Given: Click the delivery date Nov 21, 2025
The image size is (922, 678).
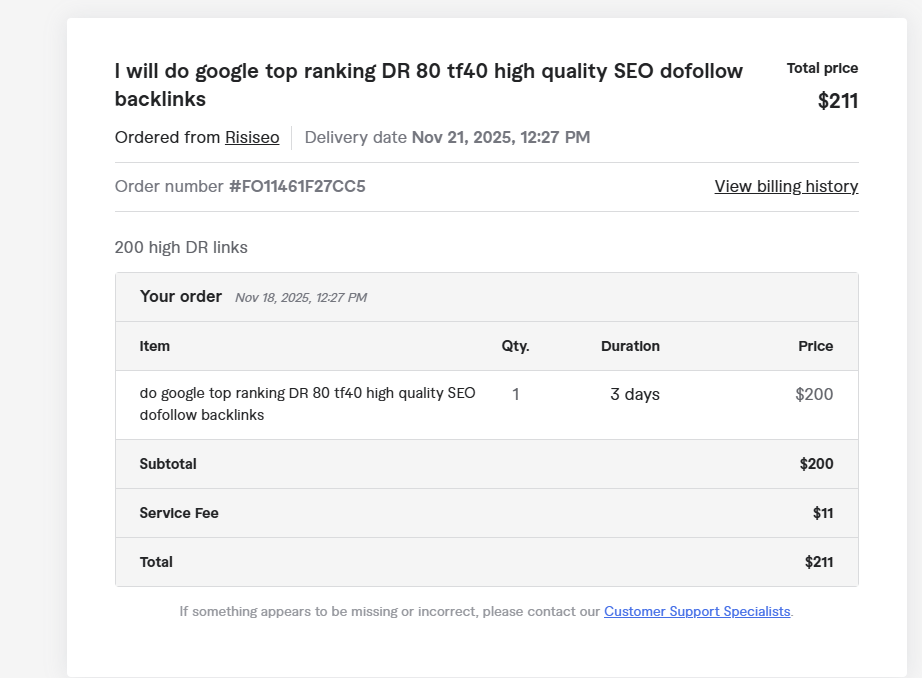Looking at the screenshot, I should pyautogui.click(x=500, y=138).
